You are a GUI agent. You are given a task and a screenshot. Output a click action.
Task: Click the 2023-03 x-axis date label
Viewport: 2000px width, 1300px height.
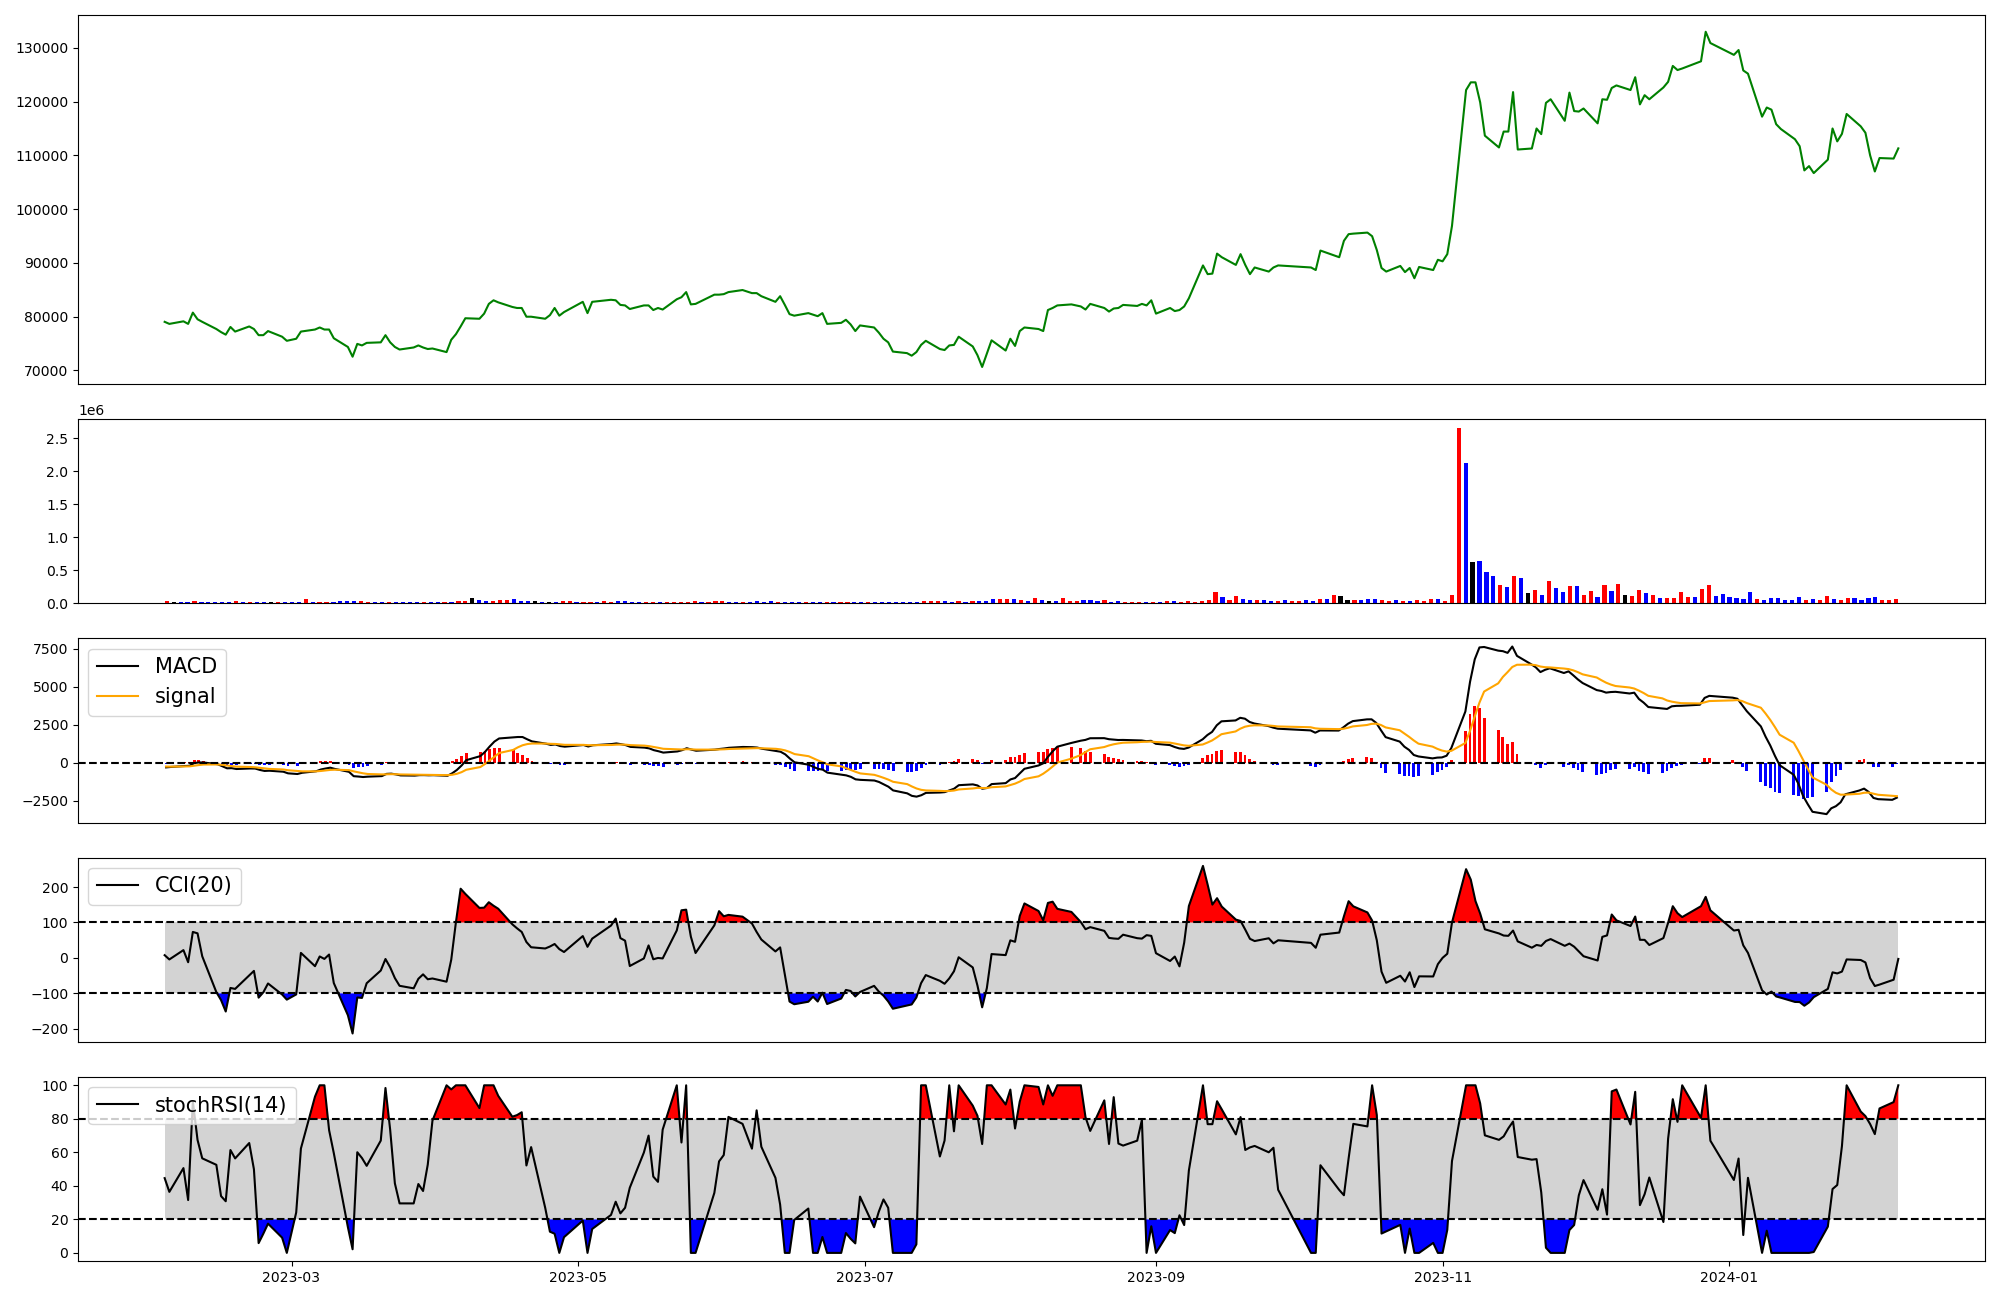point(291,1277)
